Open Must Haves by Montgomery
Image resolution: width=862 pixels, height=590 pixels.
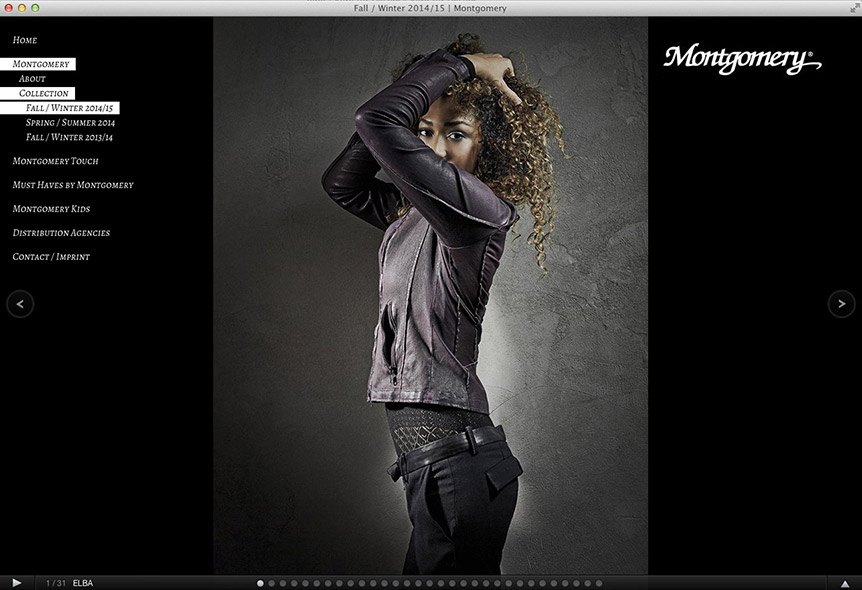click(x=73, y=185)
